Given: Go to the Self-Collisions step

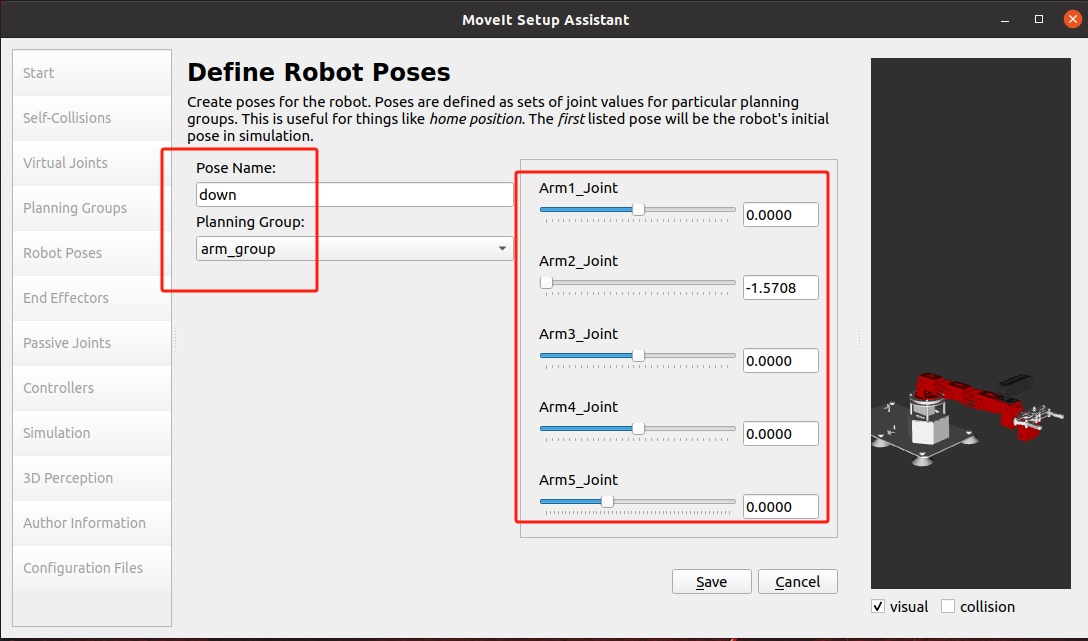Looking at the screenshot, I should [92, 118].
